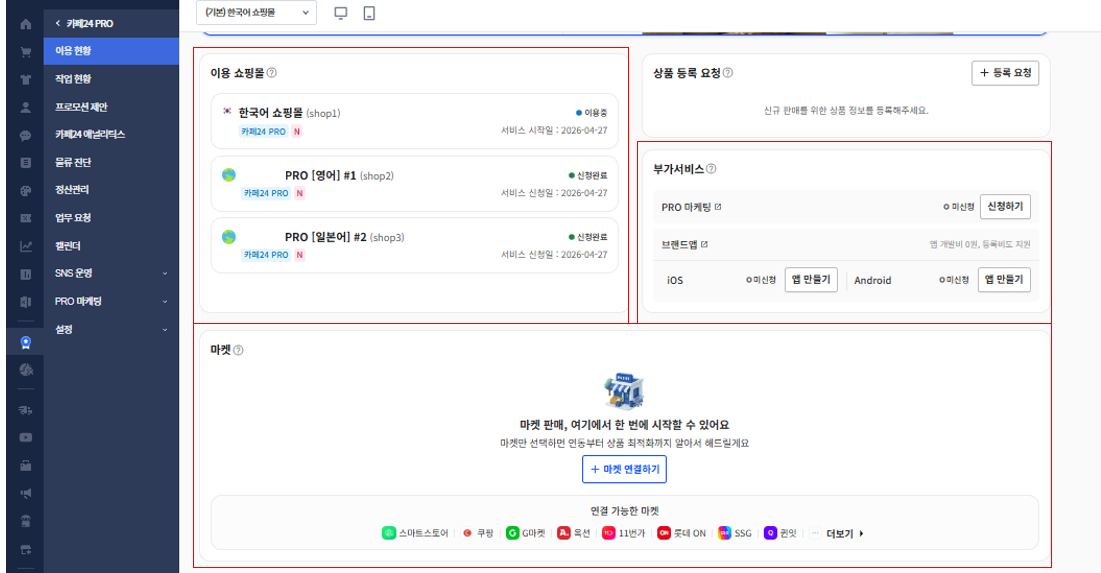The width and height of the screenshot is (1101, 573).
Task: Click the 쿠팡 market icon
Action: (467, 533)
